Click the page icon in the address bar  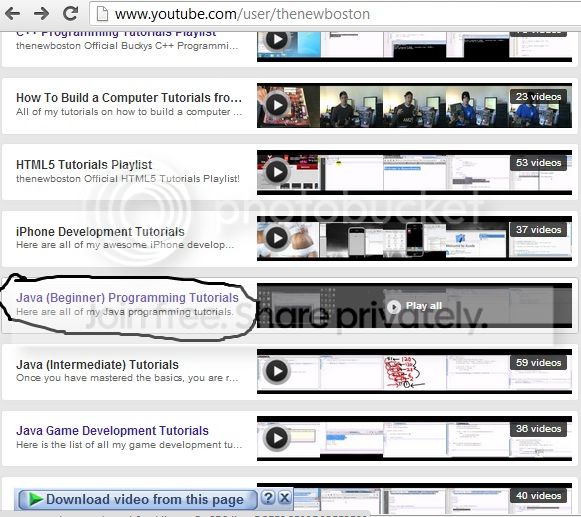tap(102, 14)
